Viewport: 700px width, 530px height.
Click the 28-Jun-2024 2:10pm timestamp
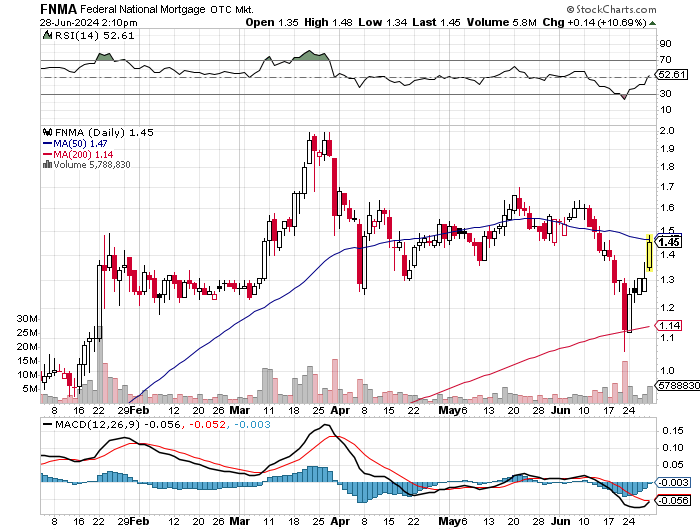(x=88, y=23)
